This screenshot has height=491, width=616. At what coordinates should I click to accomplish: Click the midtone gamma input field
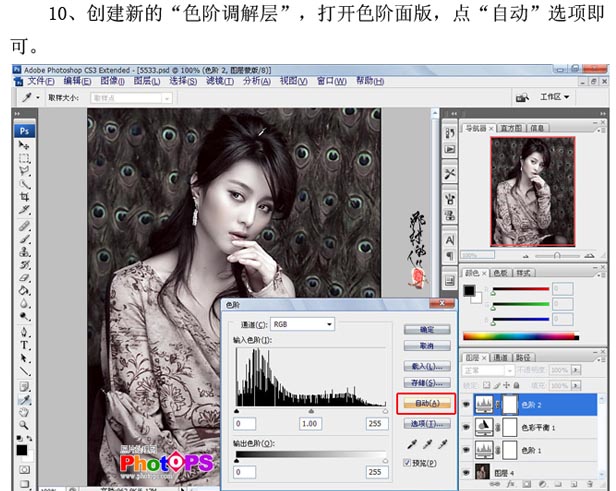310,423
